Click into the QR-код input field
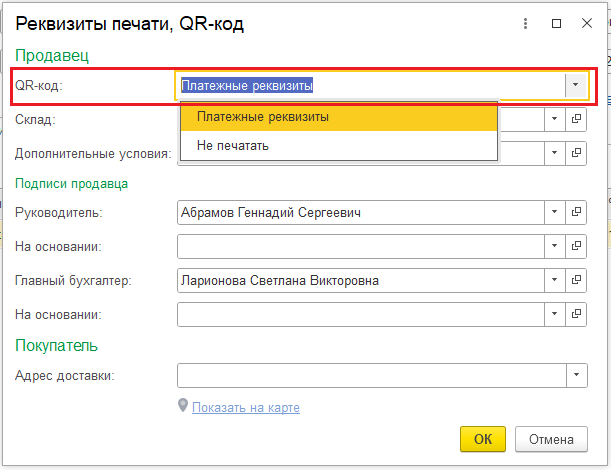 tap(371, 85)
